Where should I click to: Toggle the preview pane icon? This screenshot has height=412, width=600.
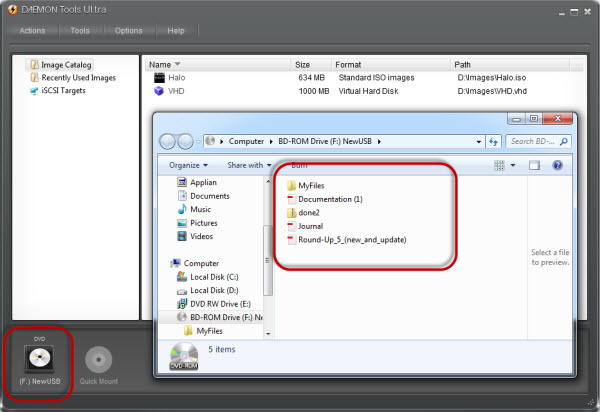(534, 165)
